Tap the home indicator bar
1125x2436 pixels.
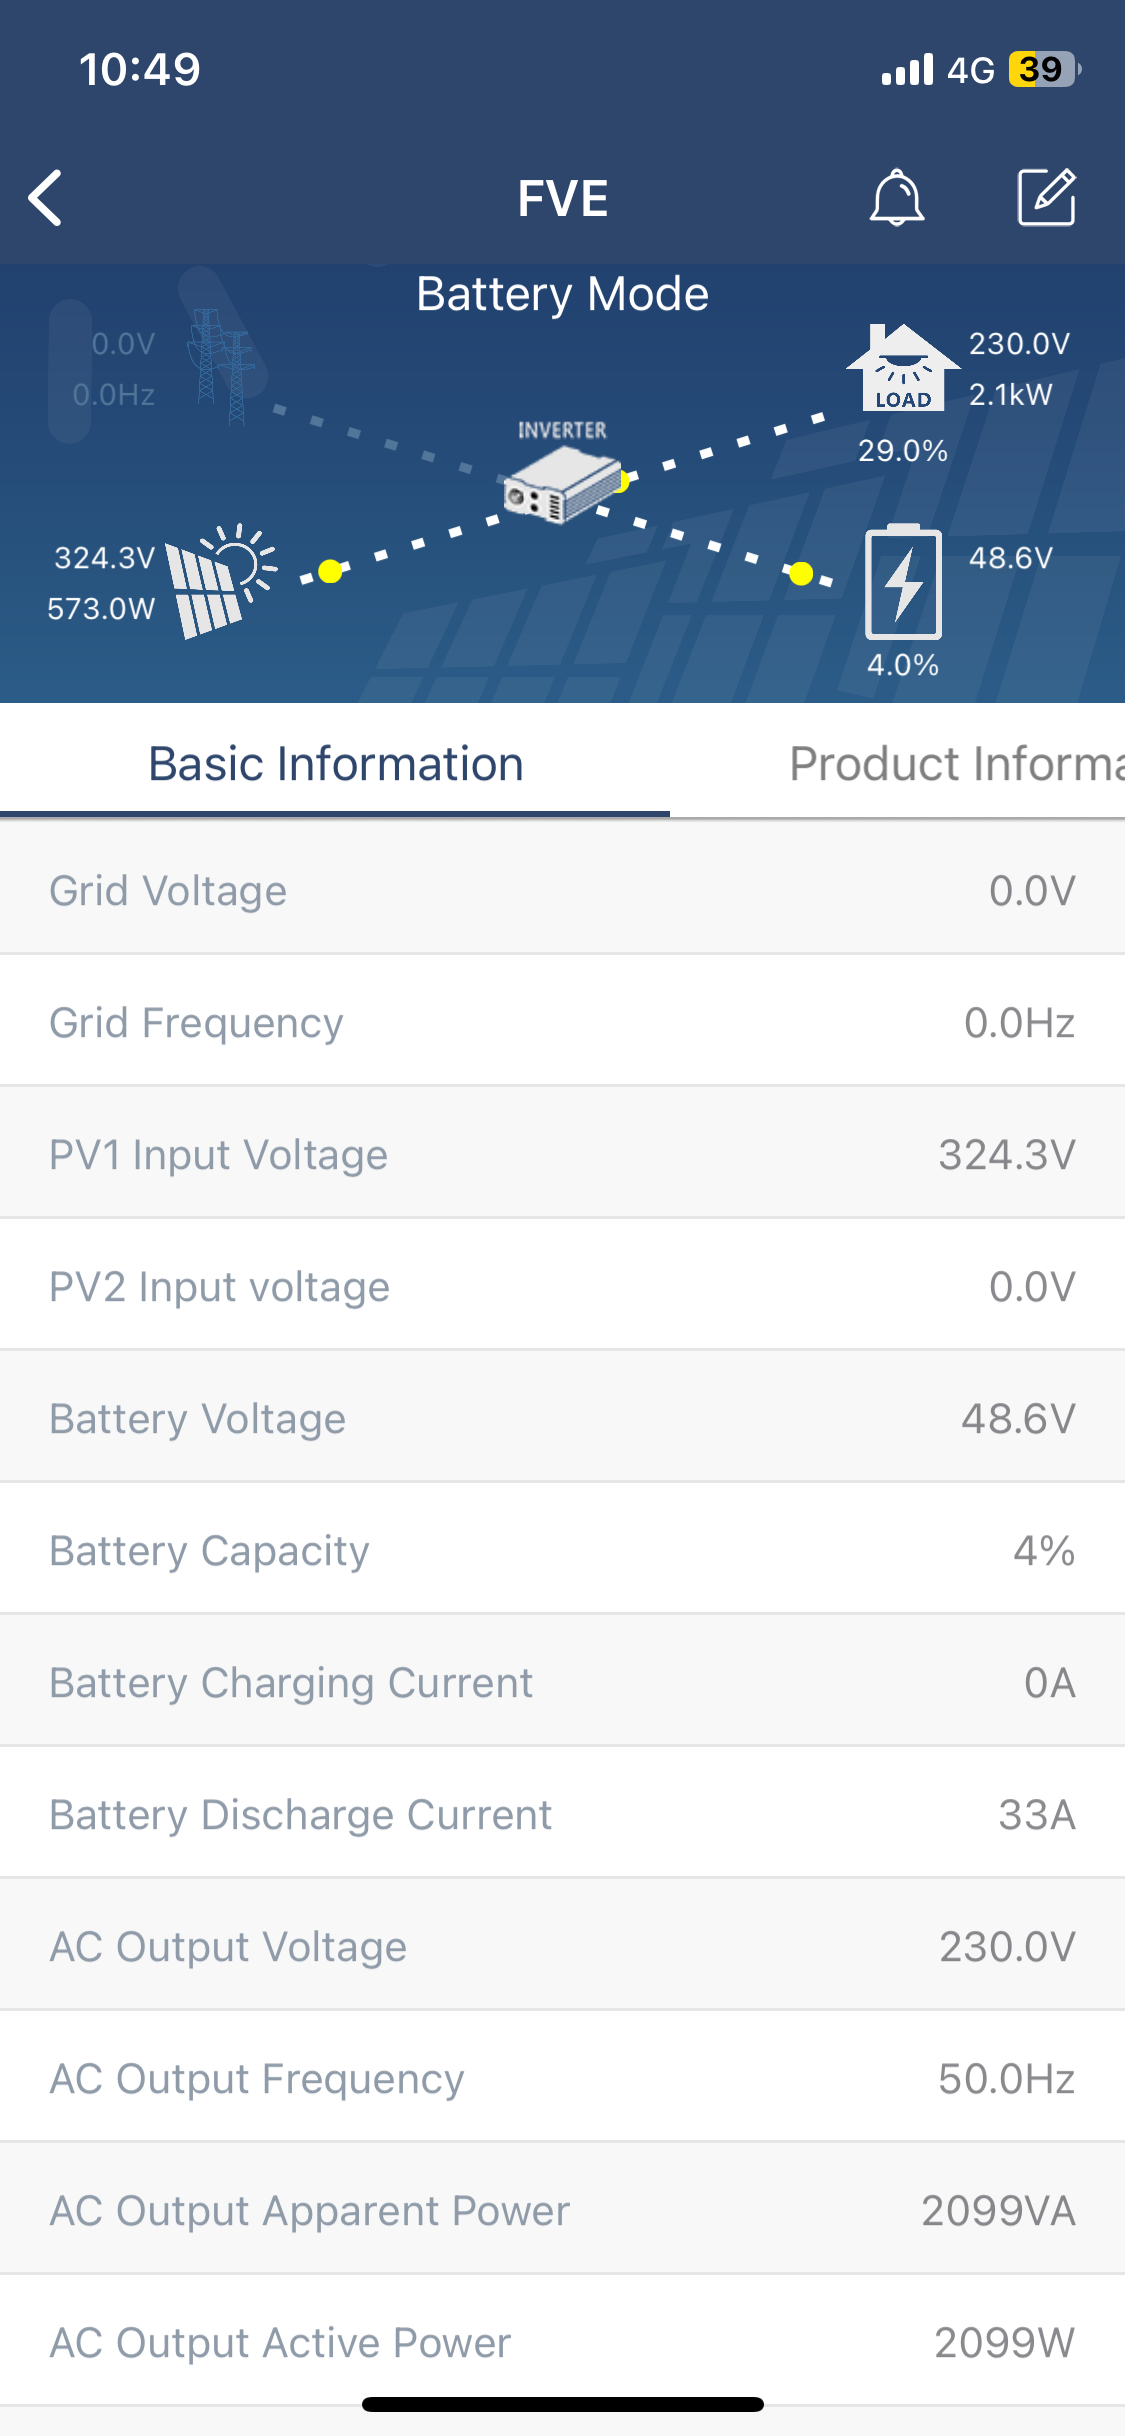[562, 2404]
